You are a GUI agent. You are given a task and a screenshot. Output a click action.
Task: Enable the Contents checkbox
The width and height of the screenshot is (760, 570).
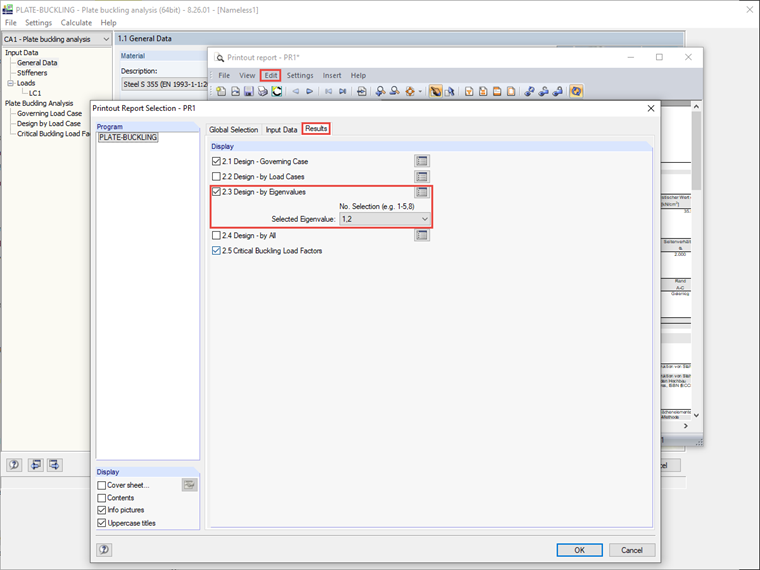tap(102, 498)
